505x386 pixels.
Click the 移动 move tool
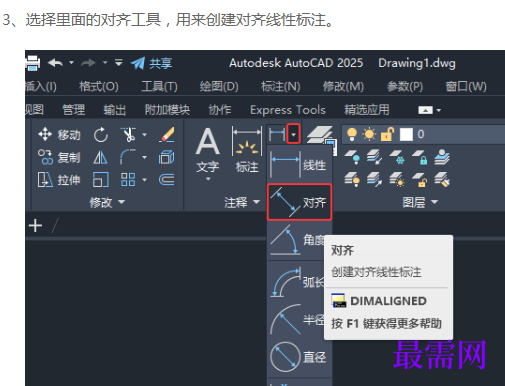coord(59,135)
